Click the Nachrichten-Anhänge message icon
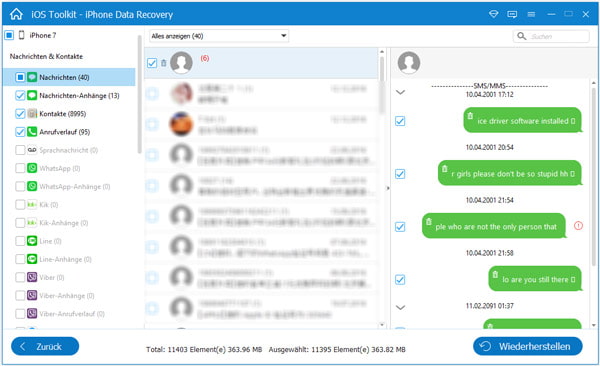 (32, 95)
